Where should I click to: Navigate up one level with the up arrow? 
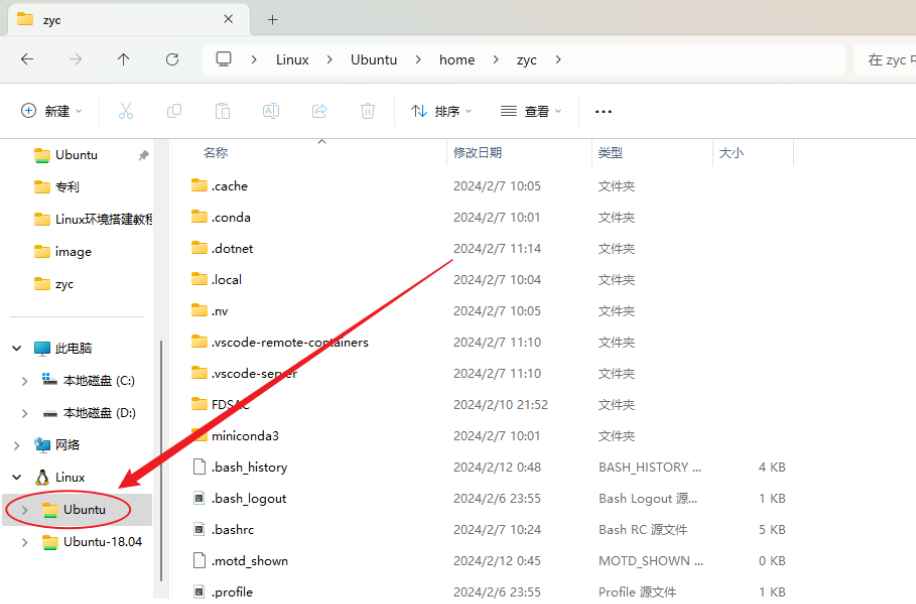123,59
